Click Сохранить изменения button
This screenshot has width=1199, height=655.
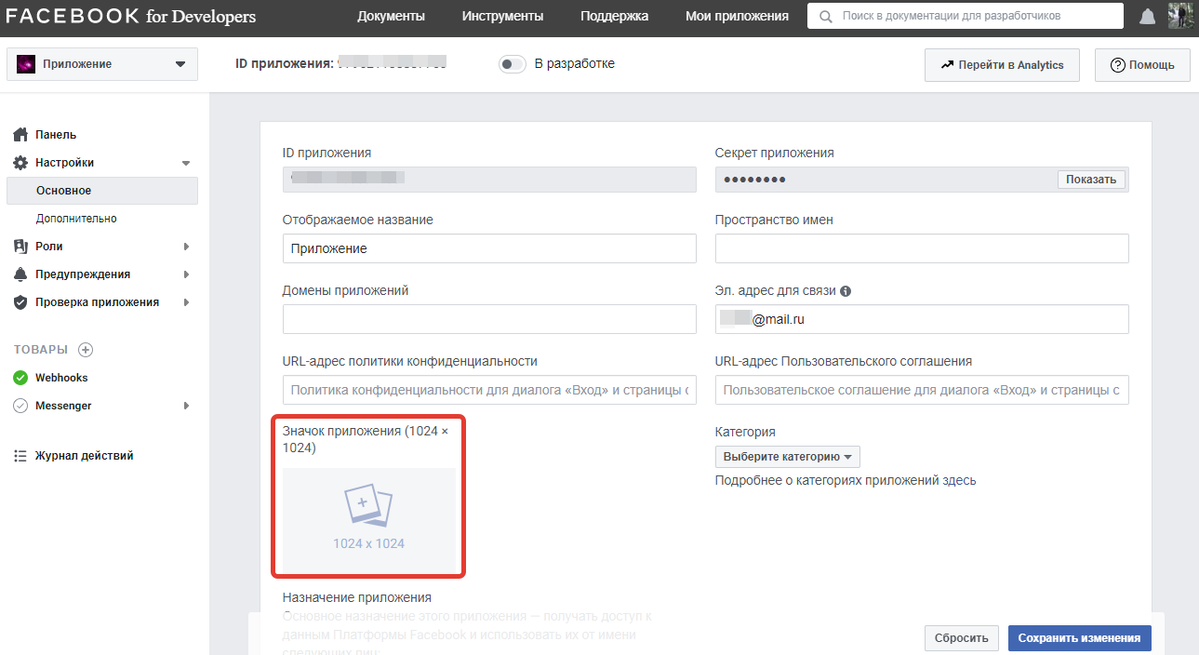tap(1079, 638)
